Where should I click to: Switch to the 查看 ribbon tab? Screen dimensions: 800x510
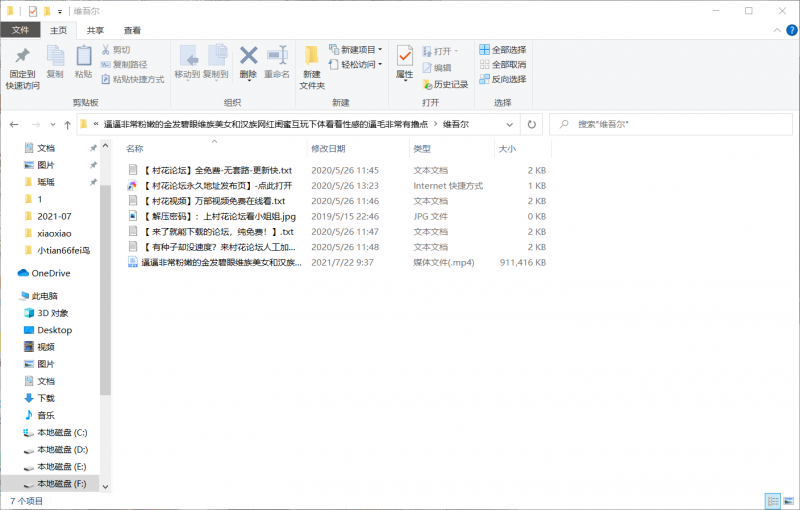tap(132, 31)
